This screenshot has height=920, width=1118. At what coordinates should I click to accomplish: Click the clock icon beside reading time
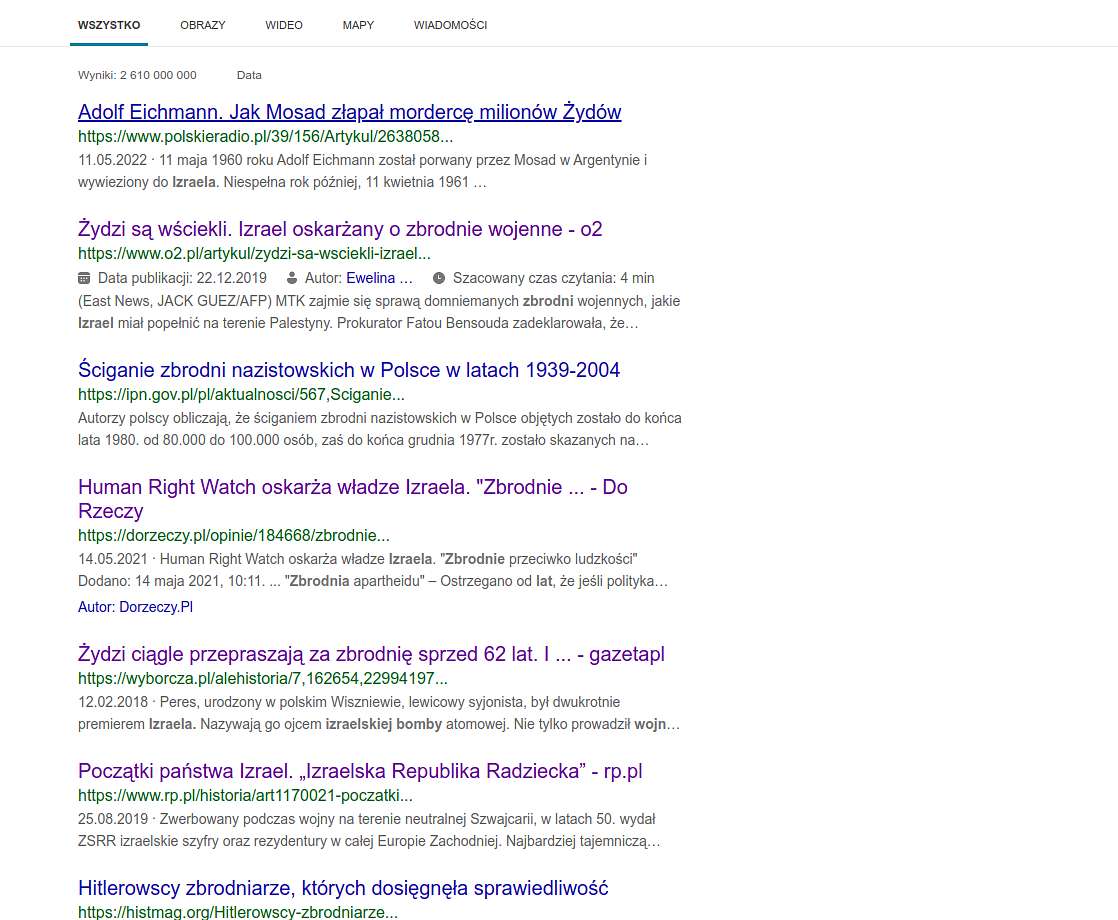click(x=439, y=278)
